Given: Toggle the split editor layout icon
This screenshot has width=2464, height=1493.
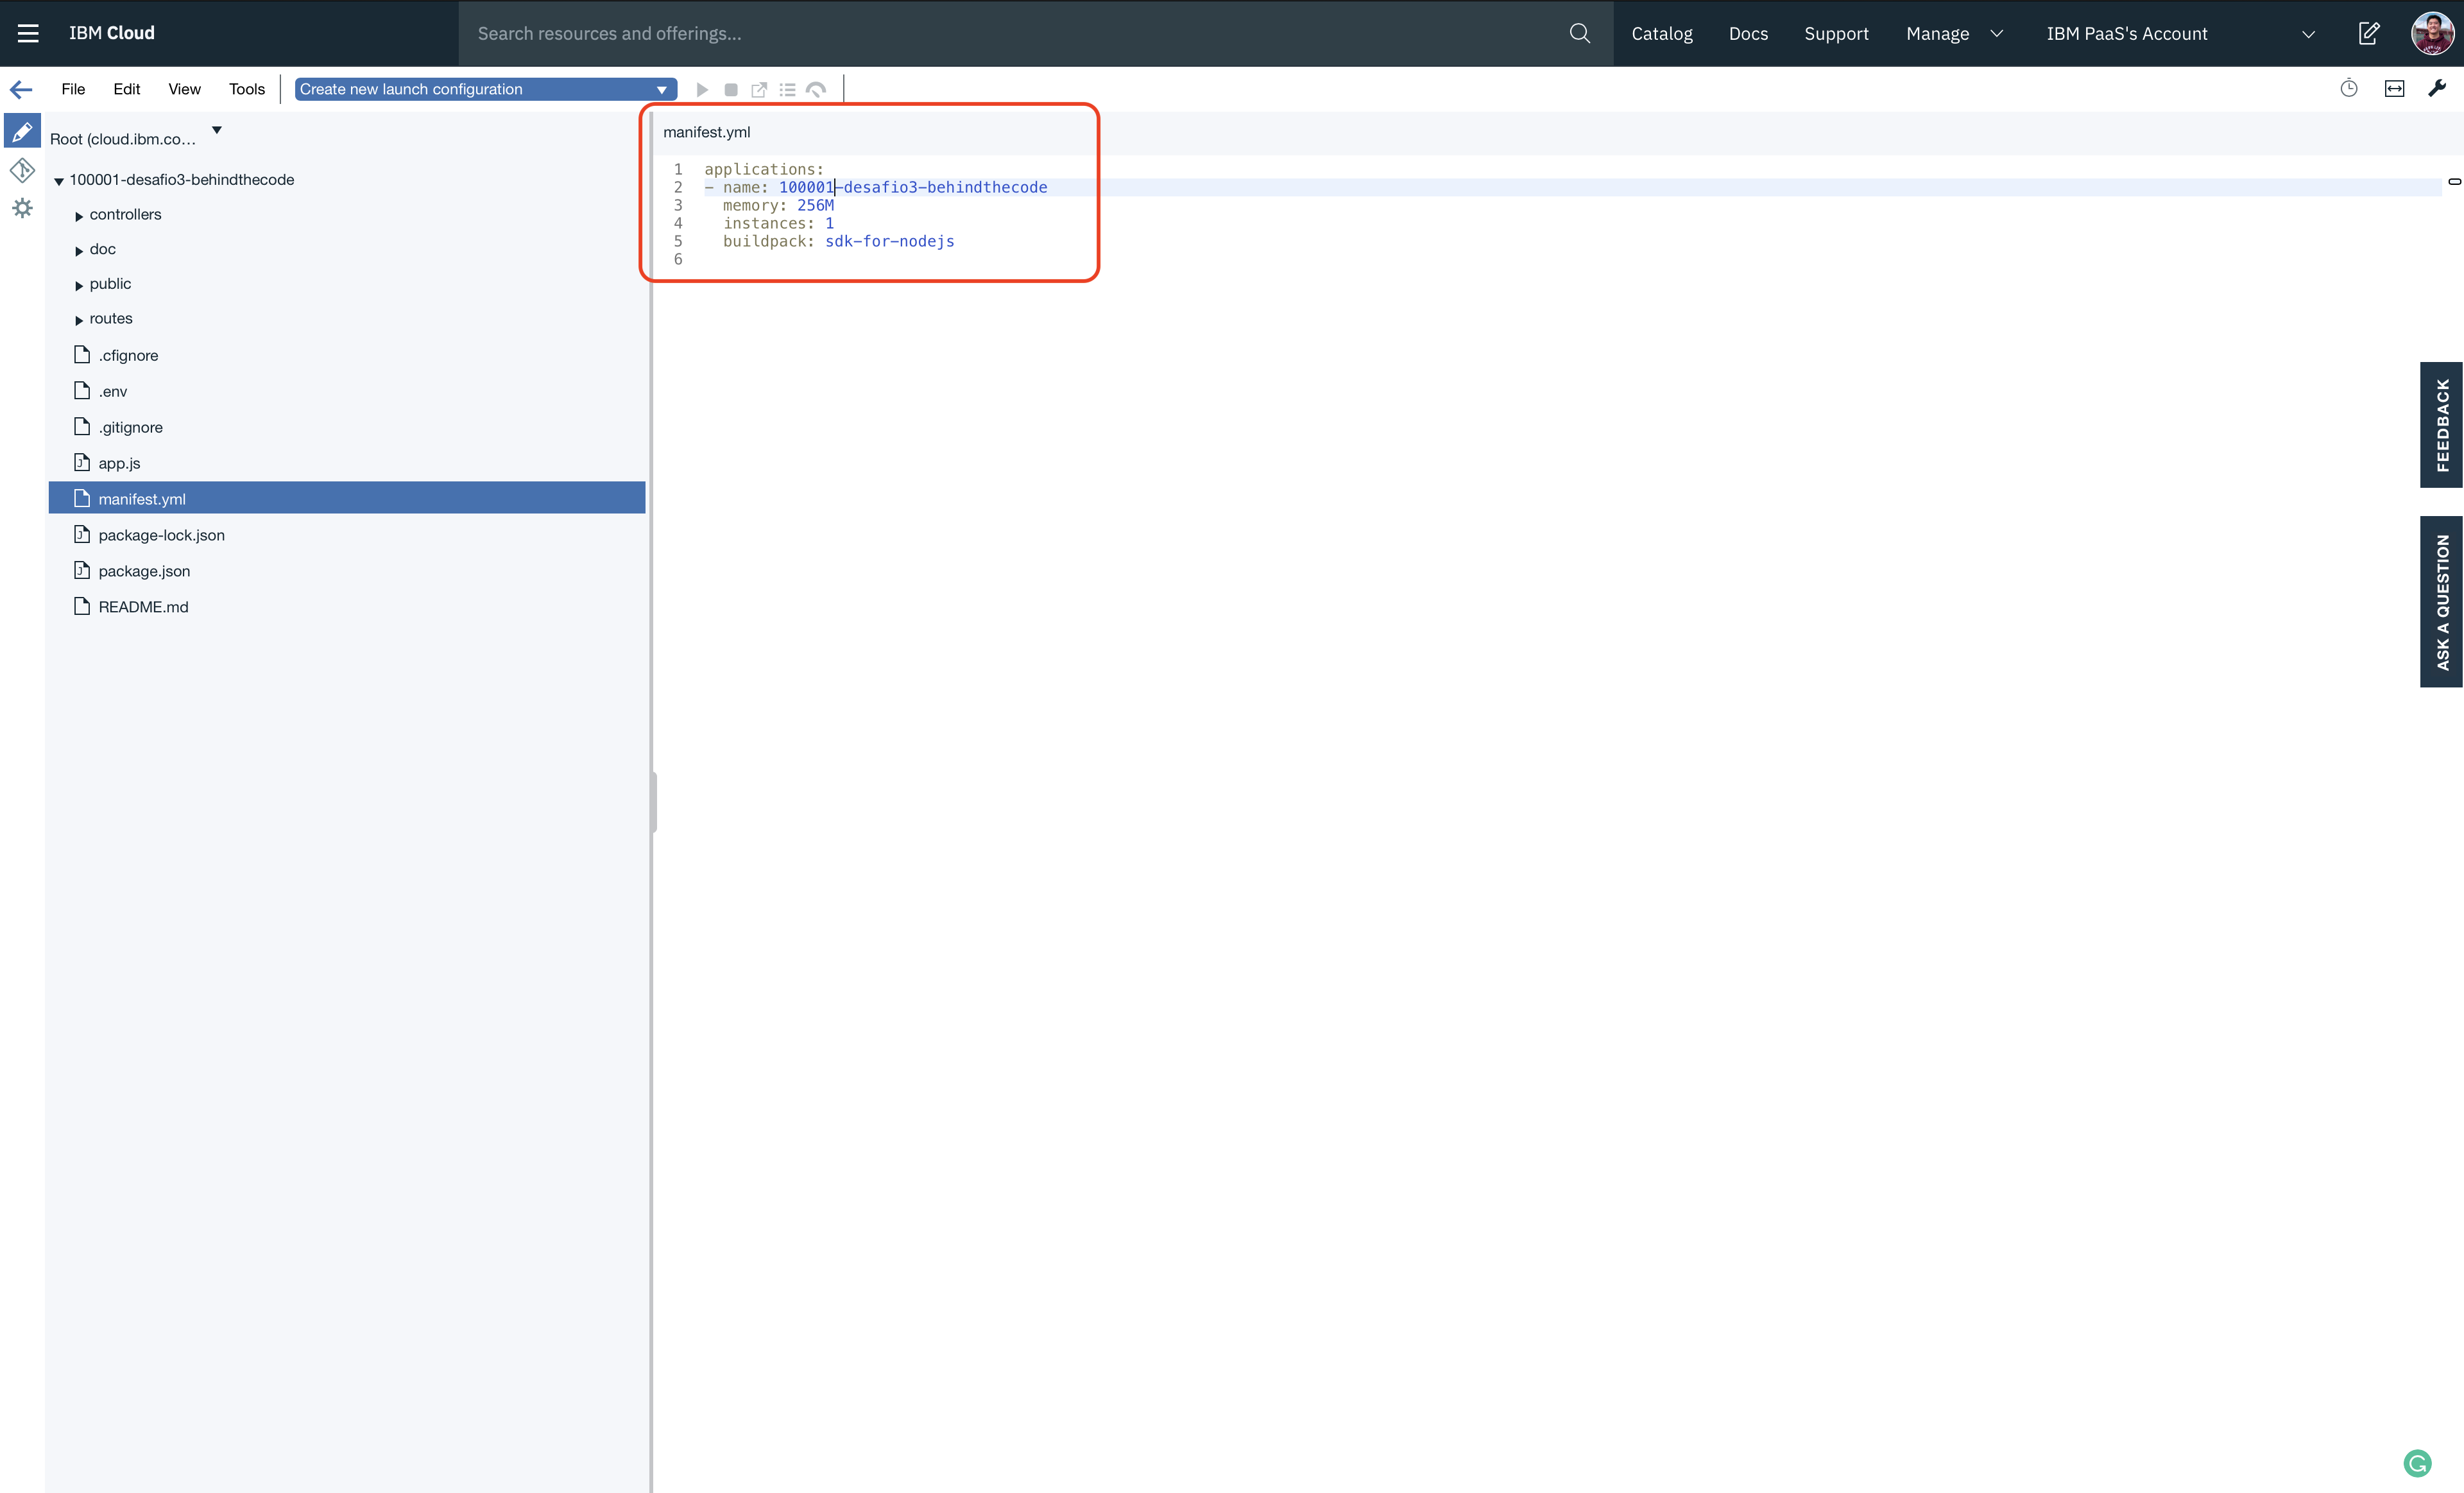Looking at the screenshot, I should pos(2394,89).
